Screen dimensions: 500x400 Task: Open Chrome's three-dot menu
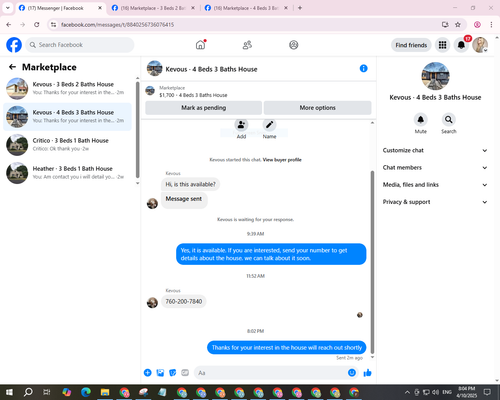[491, 25]
